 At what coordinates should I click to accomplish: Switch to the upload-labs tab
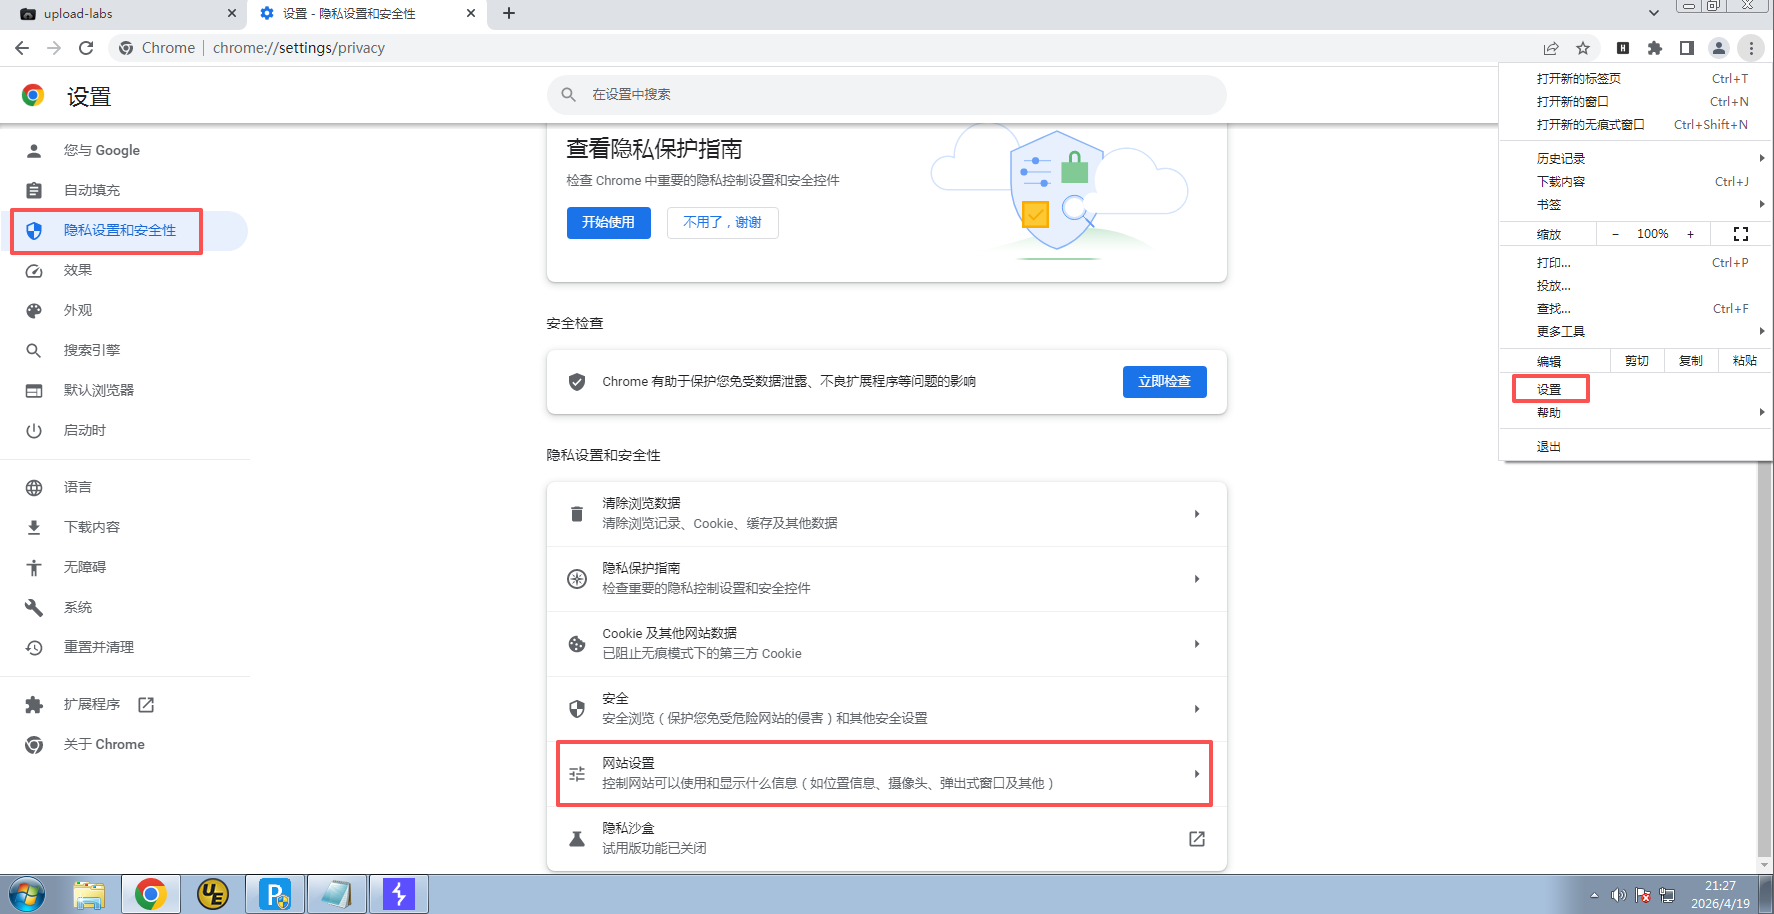[x=120, y=14]
